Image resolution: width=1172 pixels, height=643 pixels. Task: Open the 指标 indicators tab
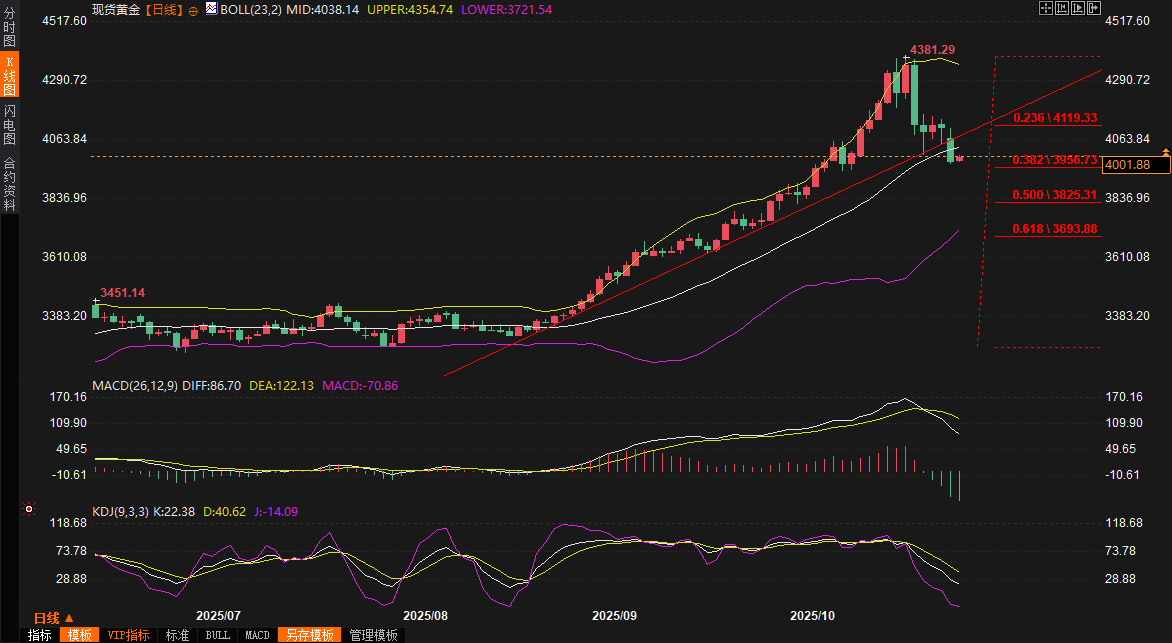[x=40, y=635]
